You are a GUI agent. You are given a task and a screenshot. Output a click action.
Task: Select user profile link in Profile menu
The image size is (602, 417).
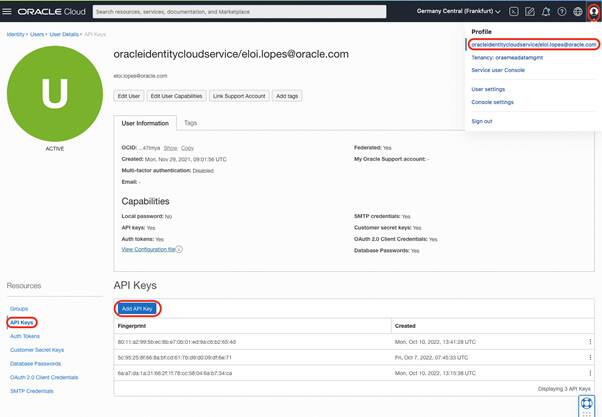(534, 45)
